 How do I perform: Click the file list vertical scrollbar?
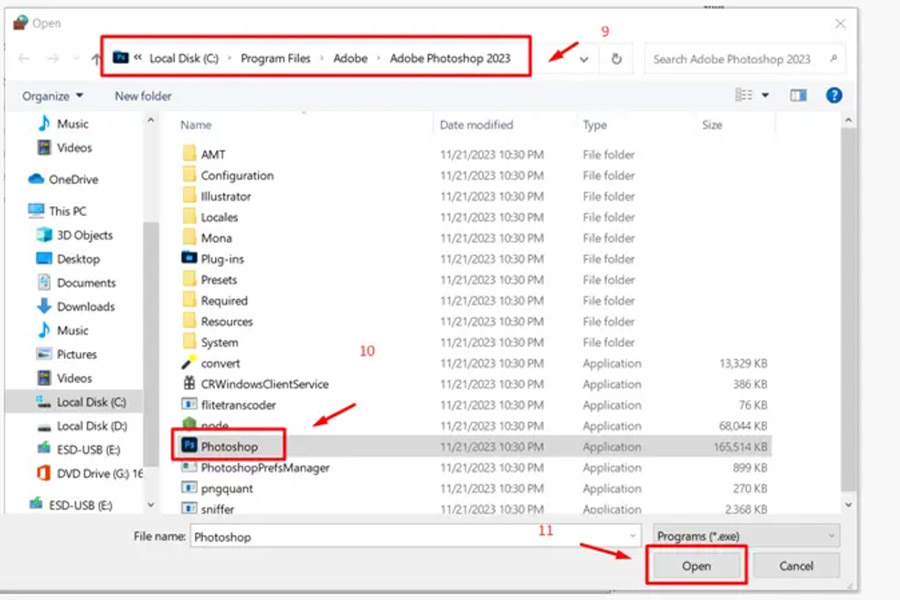click(848, 310)
